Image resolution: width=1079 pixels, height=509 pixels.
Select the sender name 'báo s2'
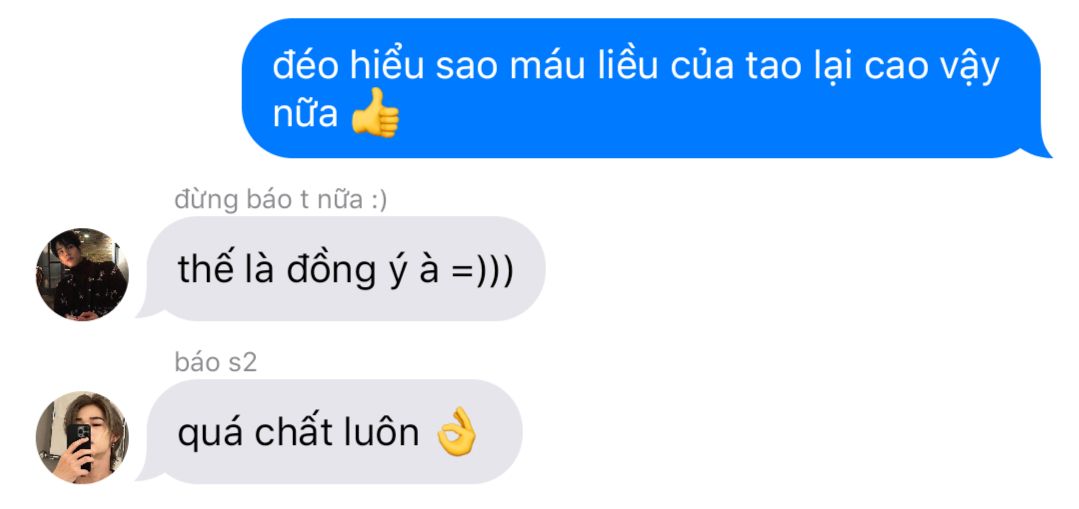coord(215,362)
